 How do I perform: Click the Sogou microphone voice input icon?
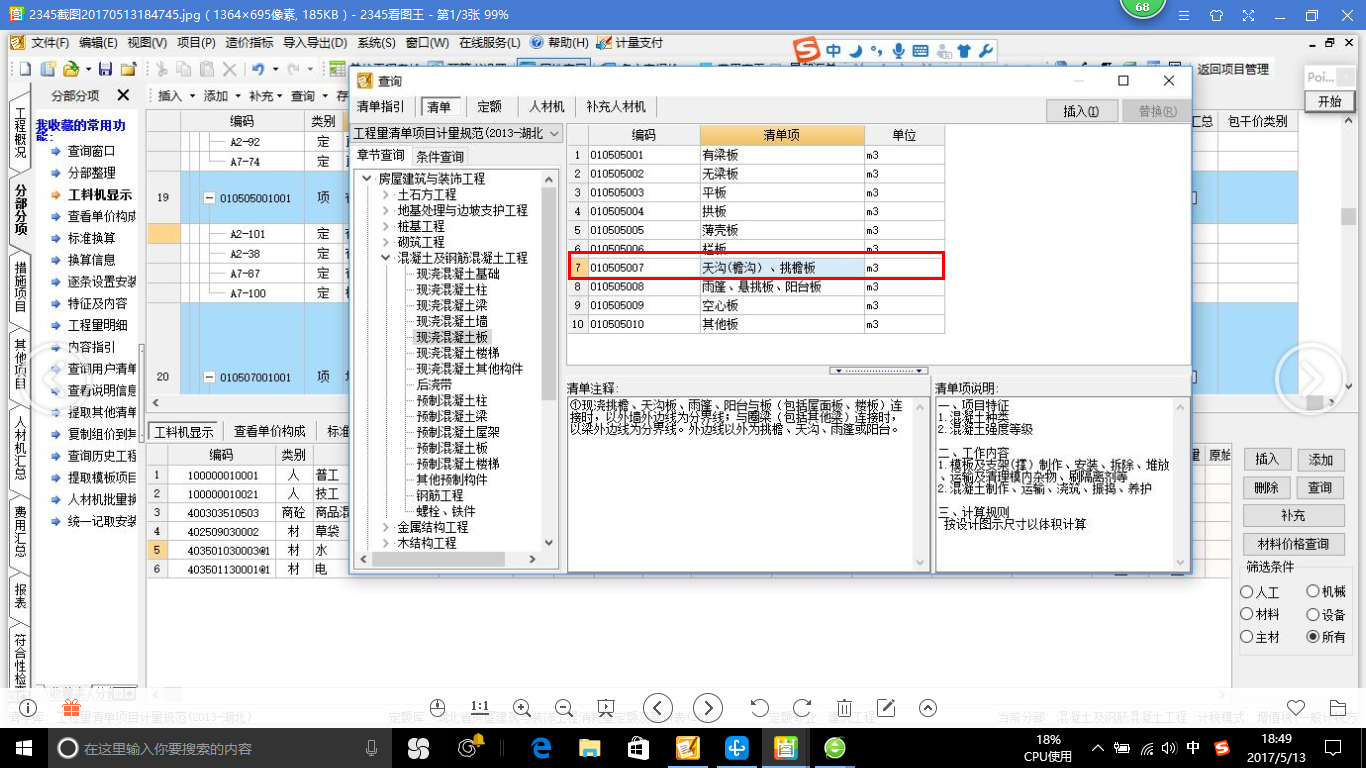coord(898,50)
